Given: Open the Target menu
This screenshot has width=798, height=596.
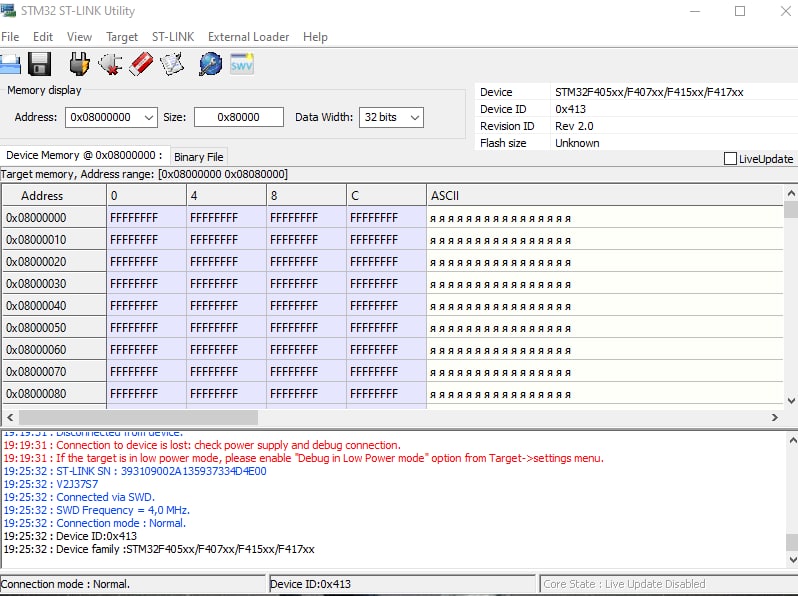Looking at the screenshot, I should pyautogui.click(x=122, y=37).
